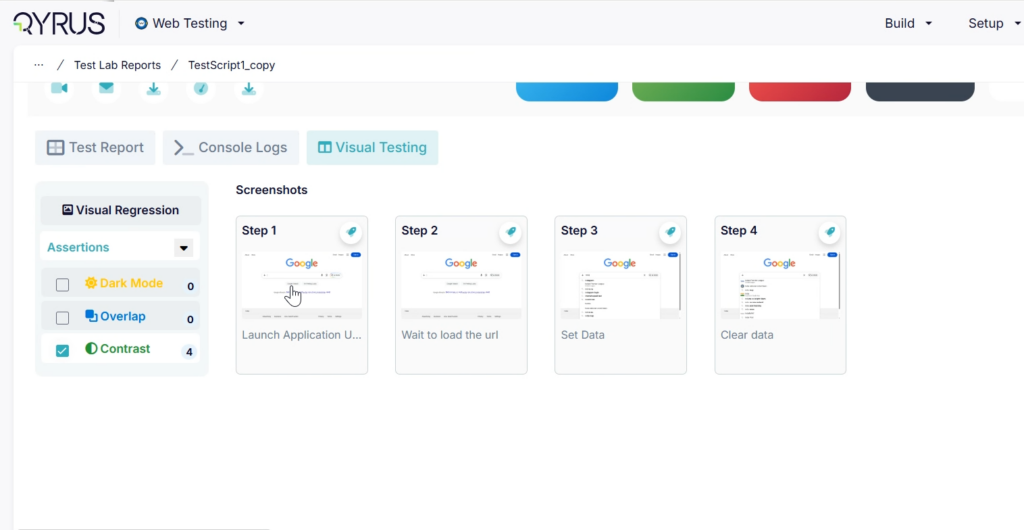Click the rocket icon on Step 1 card
The image size is (1024, 530).
click(351, 232)
